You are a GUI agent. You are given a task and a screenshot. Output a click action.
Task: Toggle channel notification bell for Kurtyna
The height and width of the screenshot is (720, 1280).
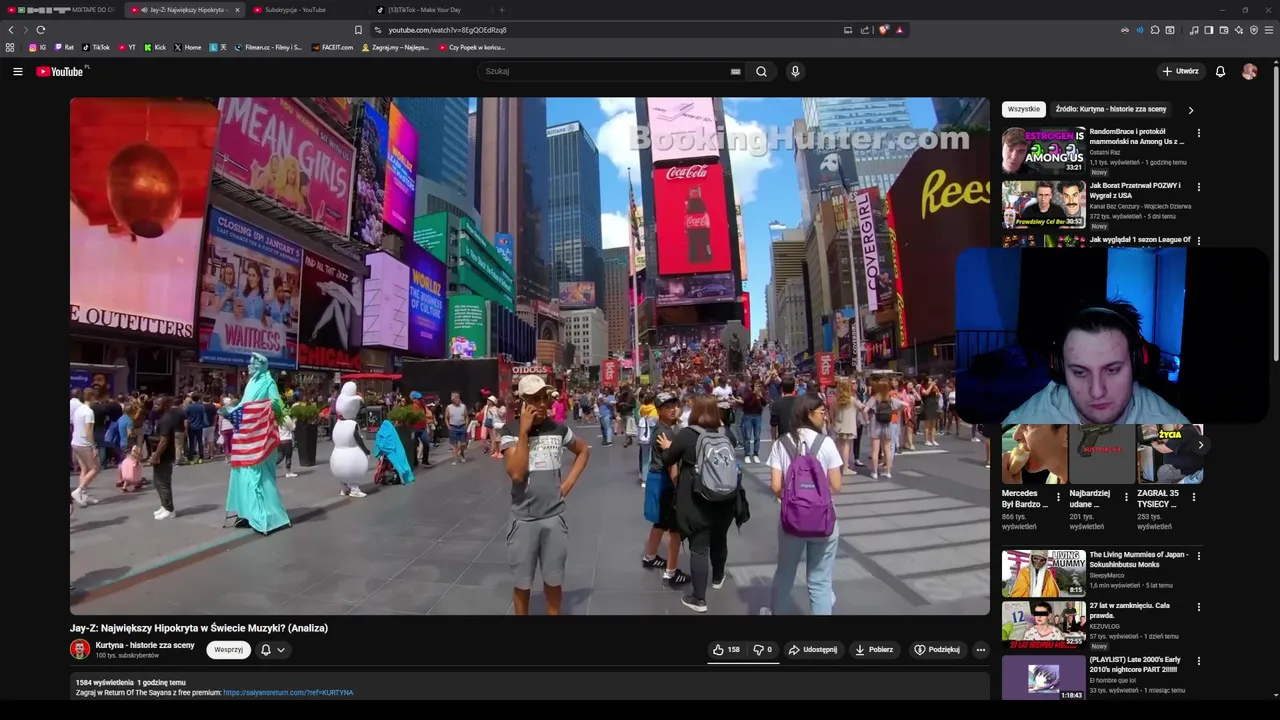pyautogui.click(x=266, y=649)
